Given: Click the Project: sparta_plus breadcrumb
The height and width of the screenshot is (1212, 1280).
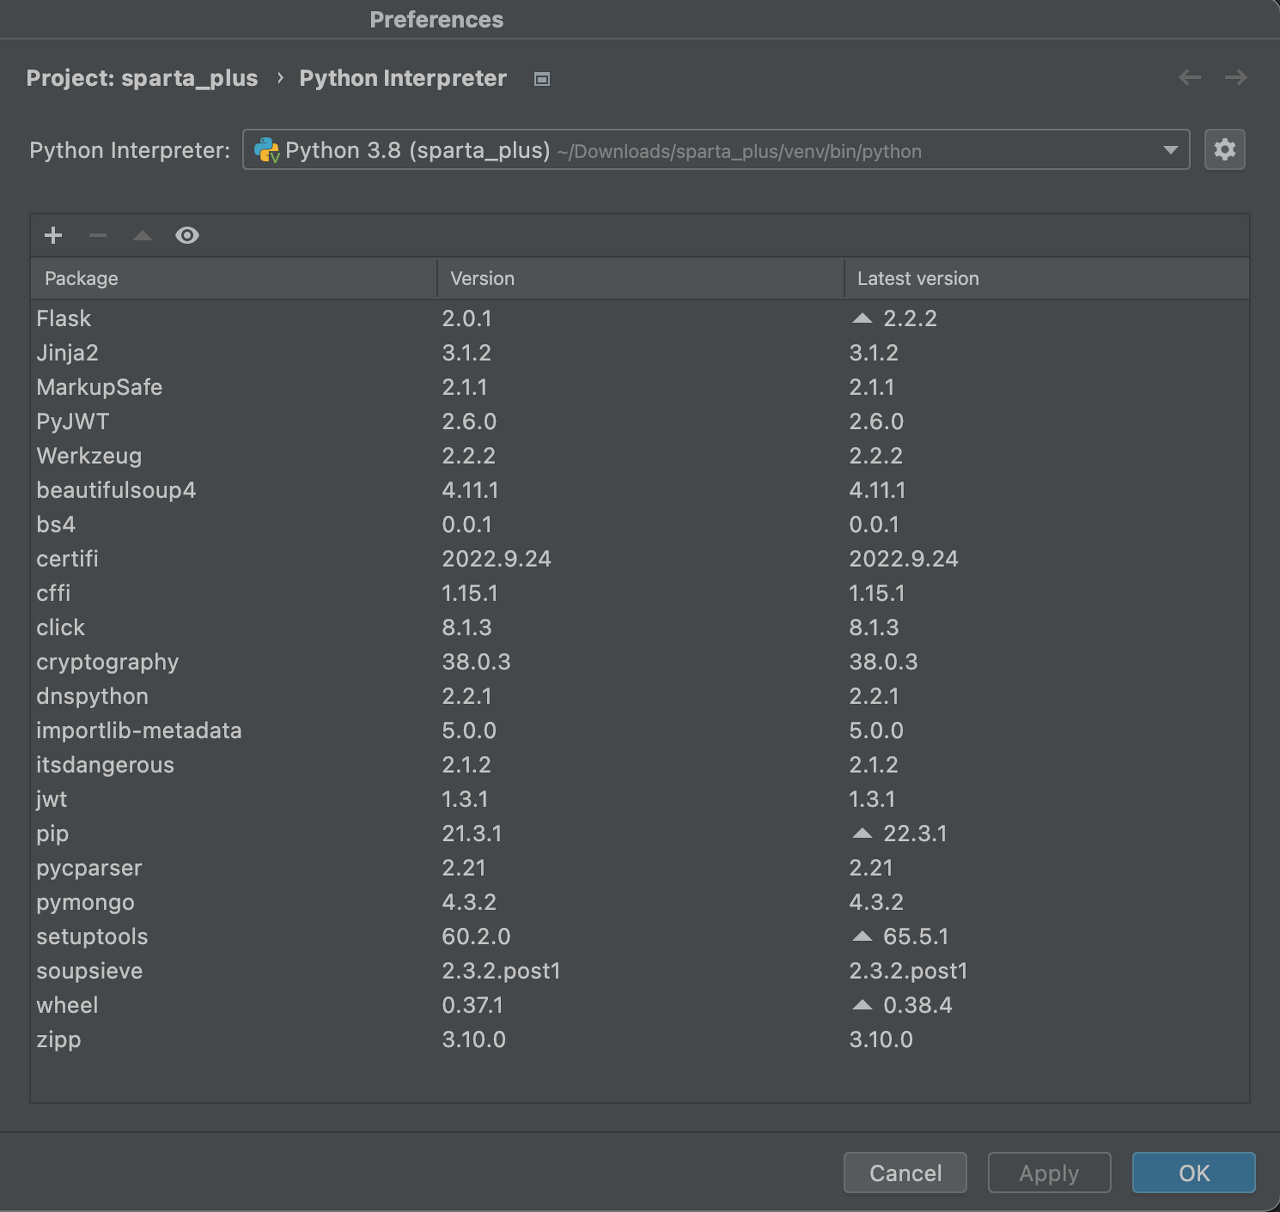Looking at the screenshot, I should coord(142,78).
